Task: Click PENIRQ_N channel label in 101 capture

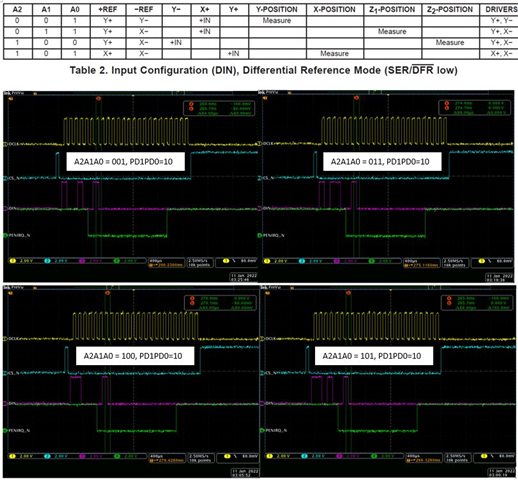Action: [x=275, y=430]
